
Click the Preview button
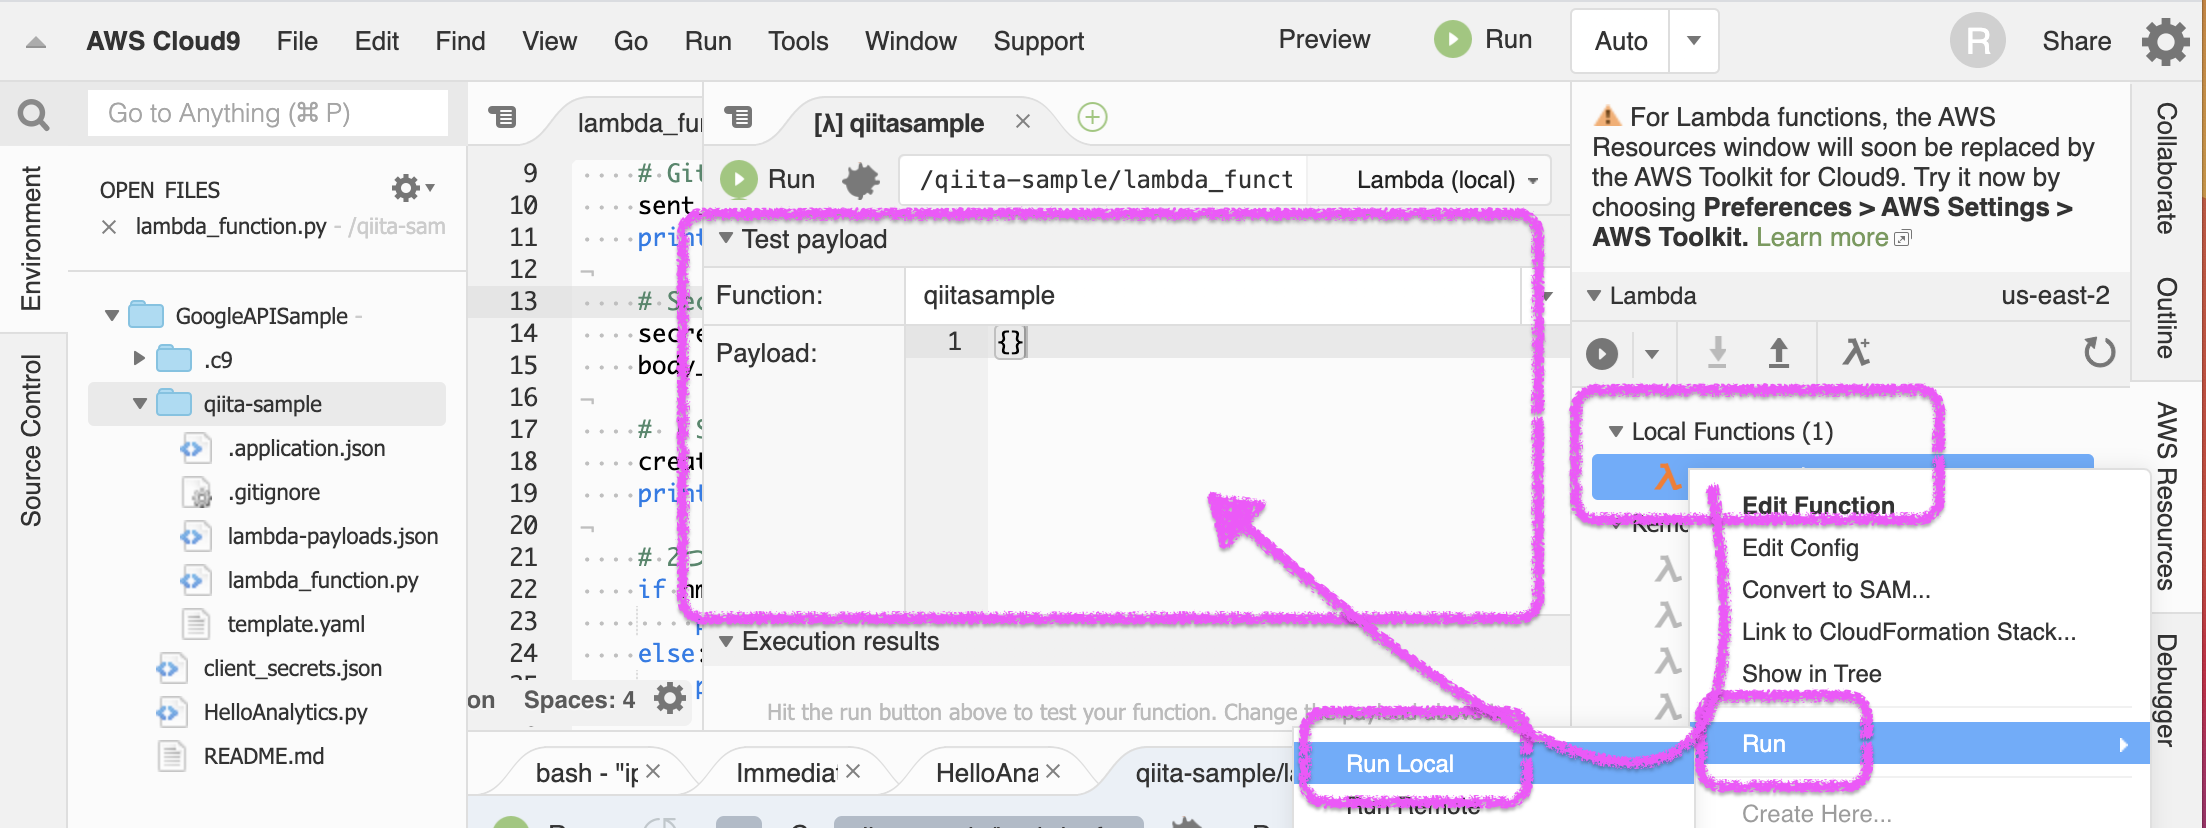(x=1324, y=40)
